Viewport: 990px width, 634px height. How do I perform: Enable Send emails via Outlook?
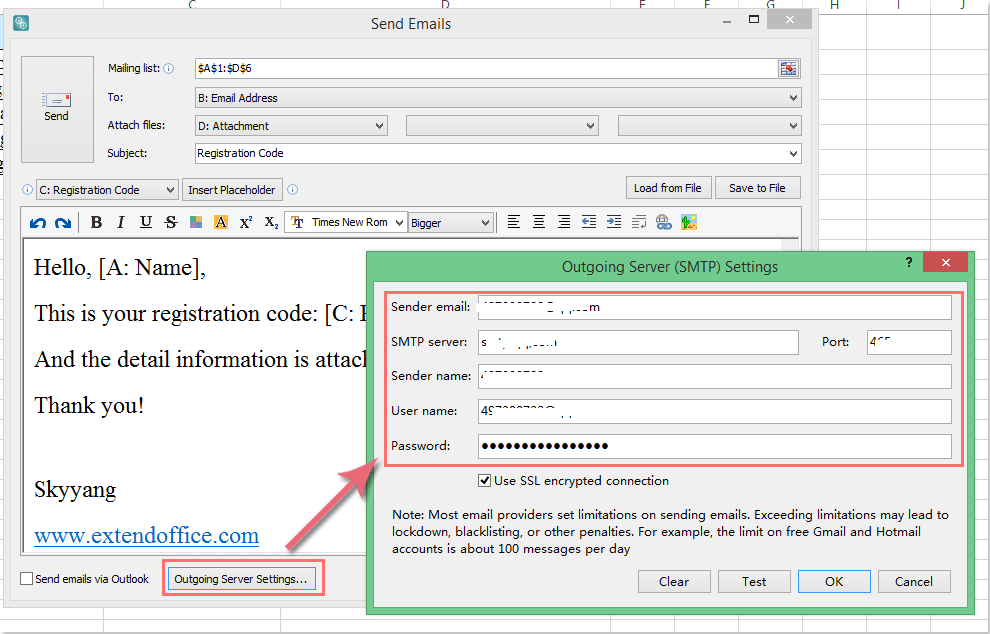click(x=25, y=579)
